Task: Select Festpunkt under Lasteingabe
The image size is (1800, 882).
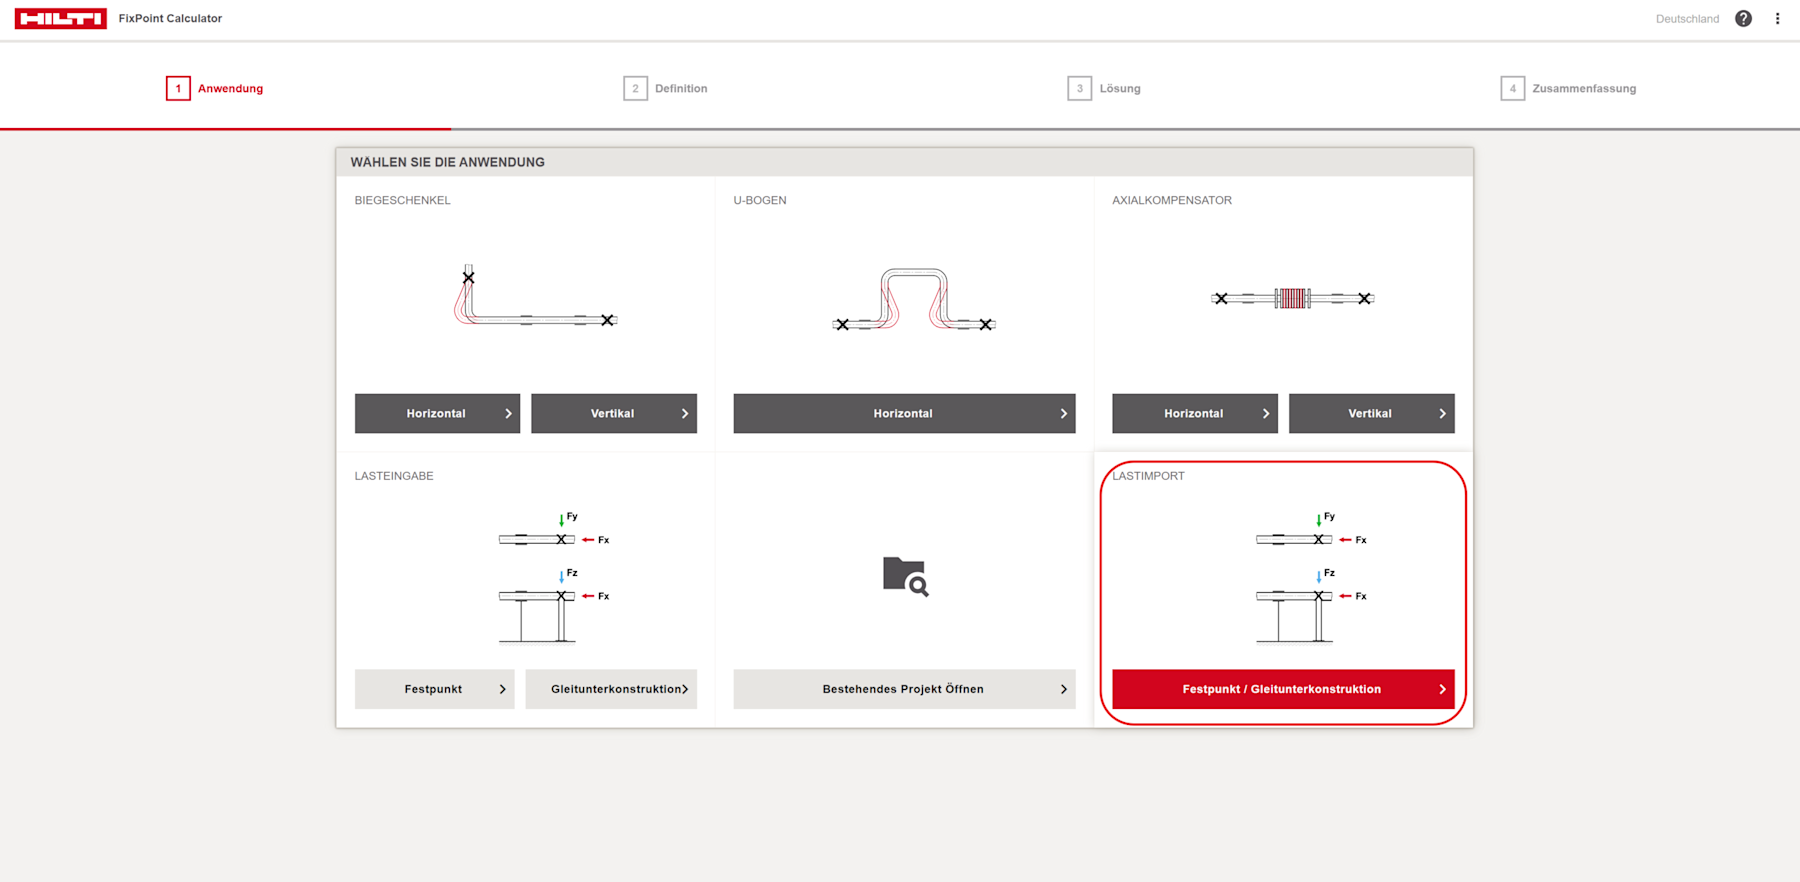Action: point(434,689)
